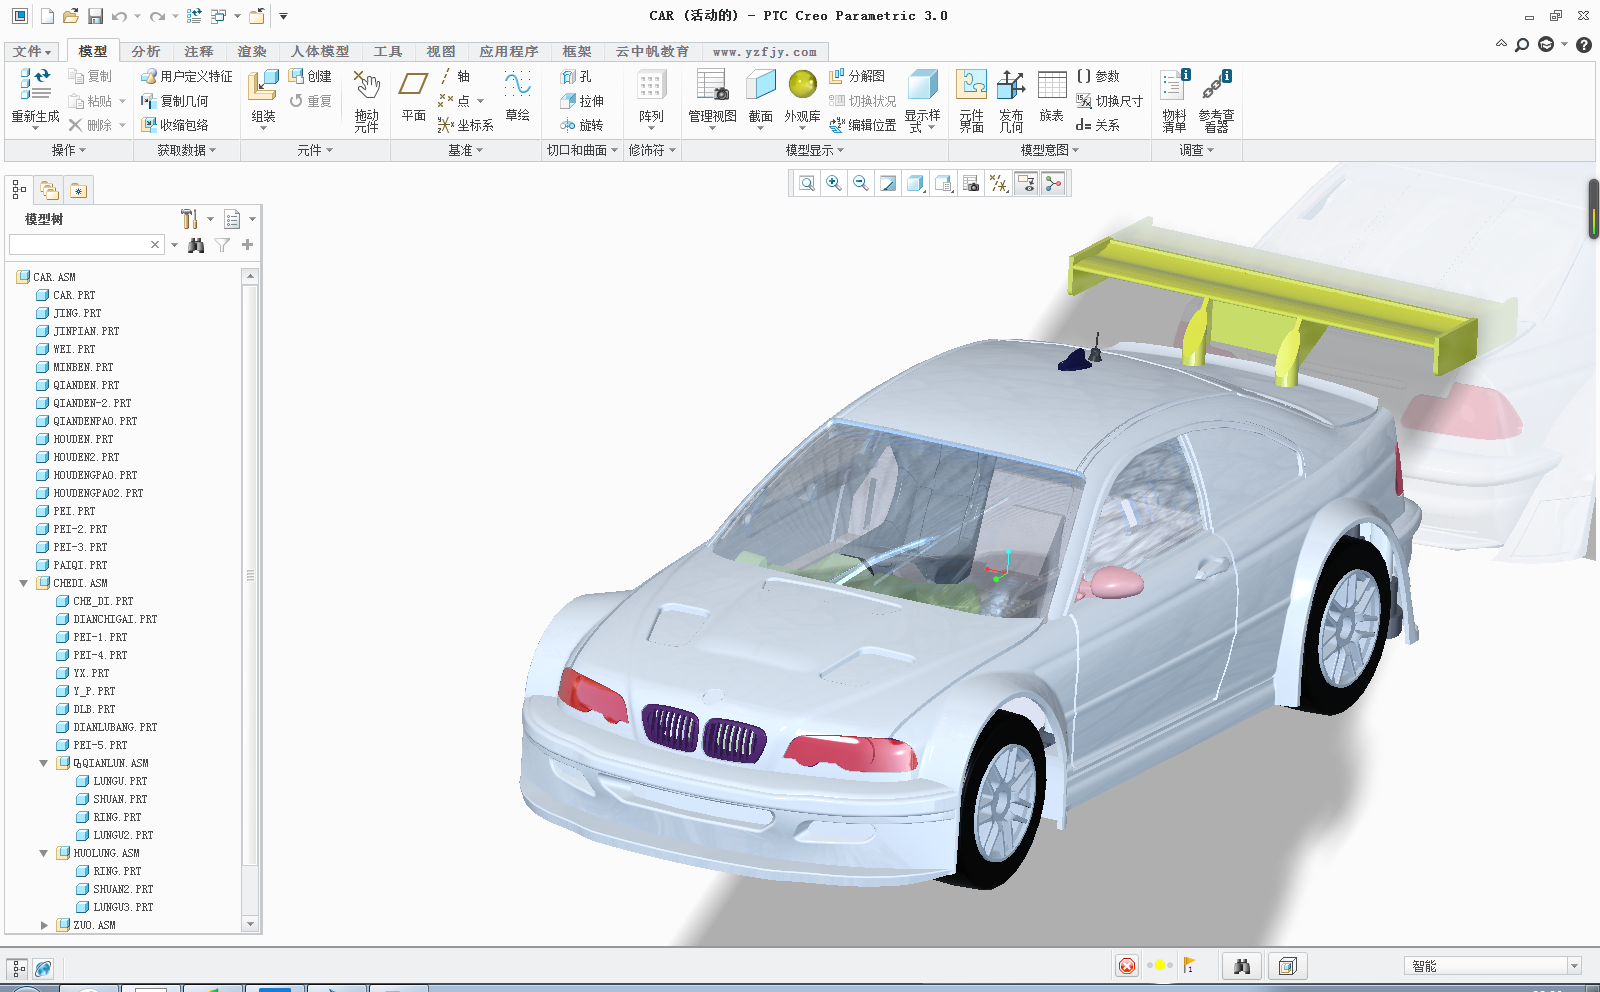Create a datum Plane (平面)
This screenshot has width=1600, height=992.
click(x=414, y=85)
